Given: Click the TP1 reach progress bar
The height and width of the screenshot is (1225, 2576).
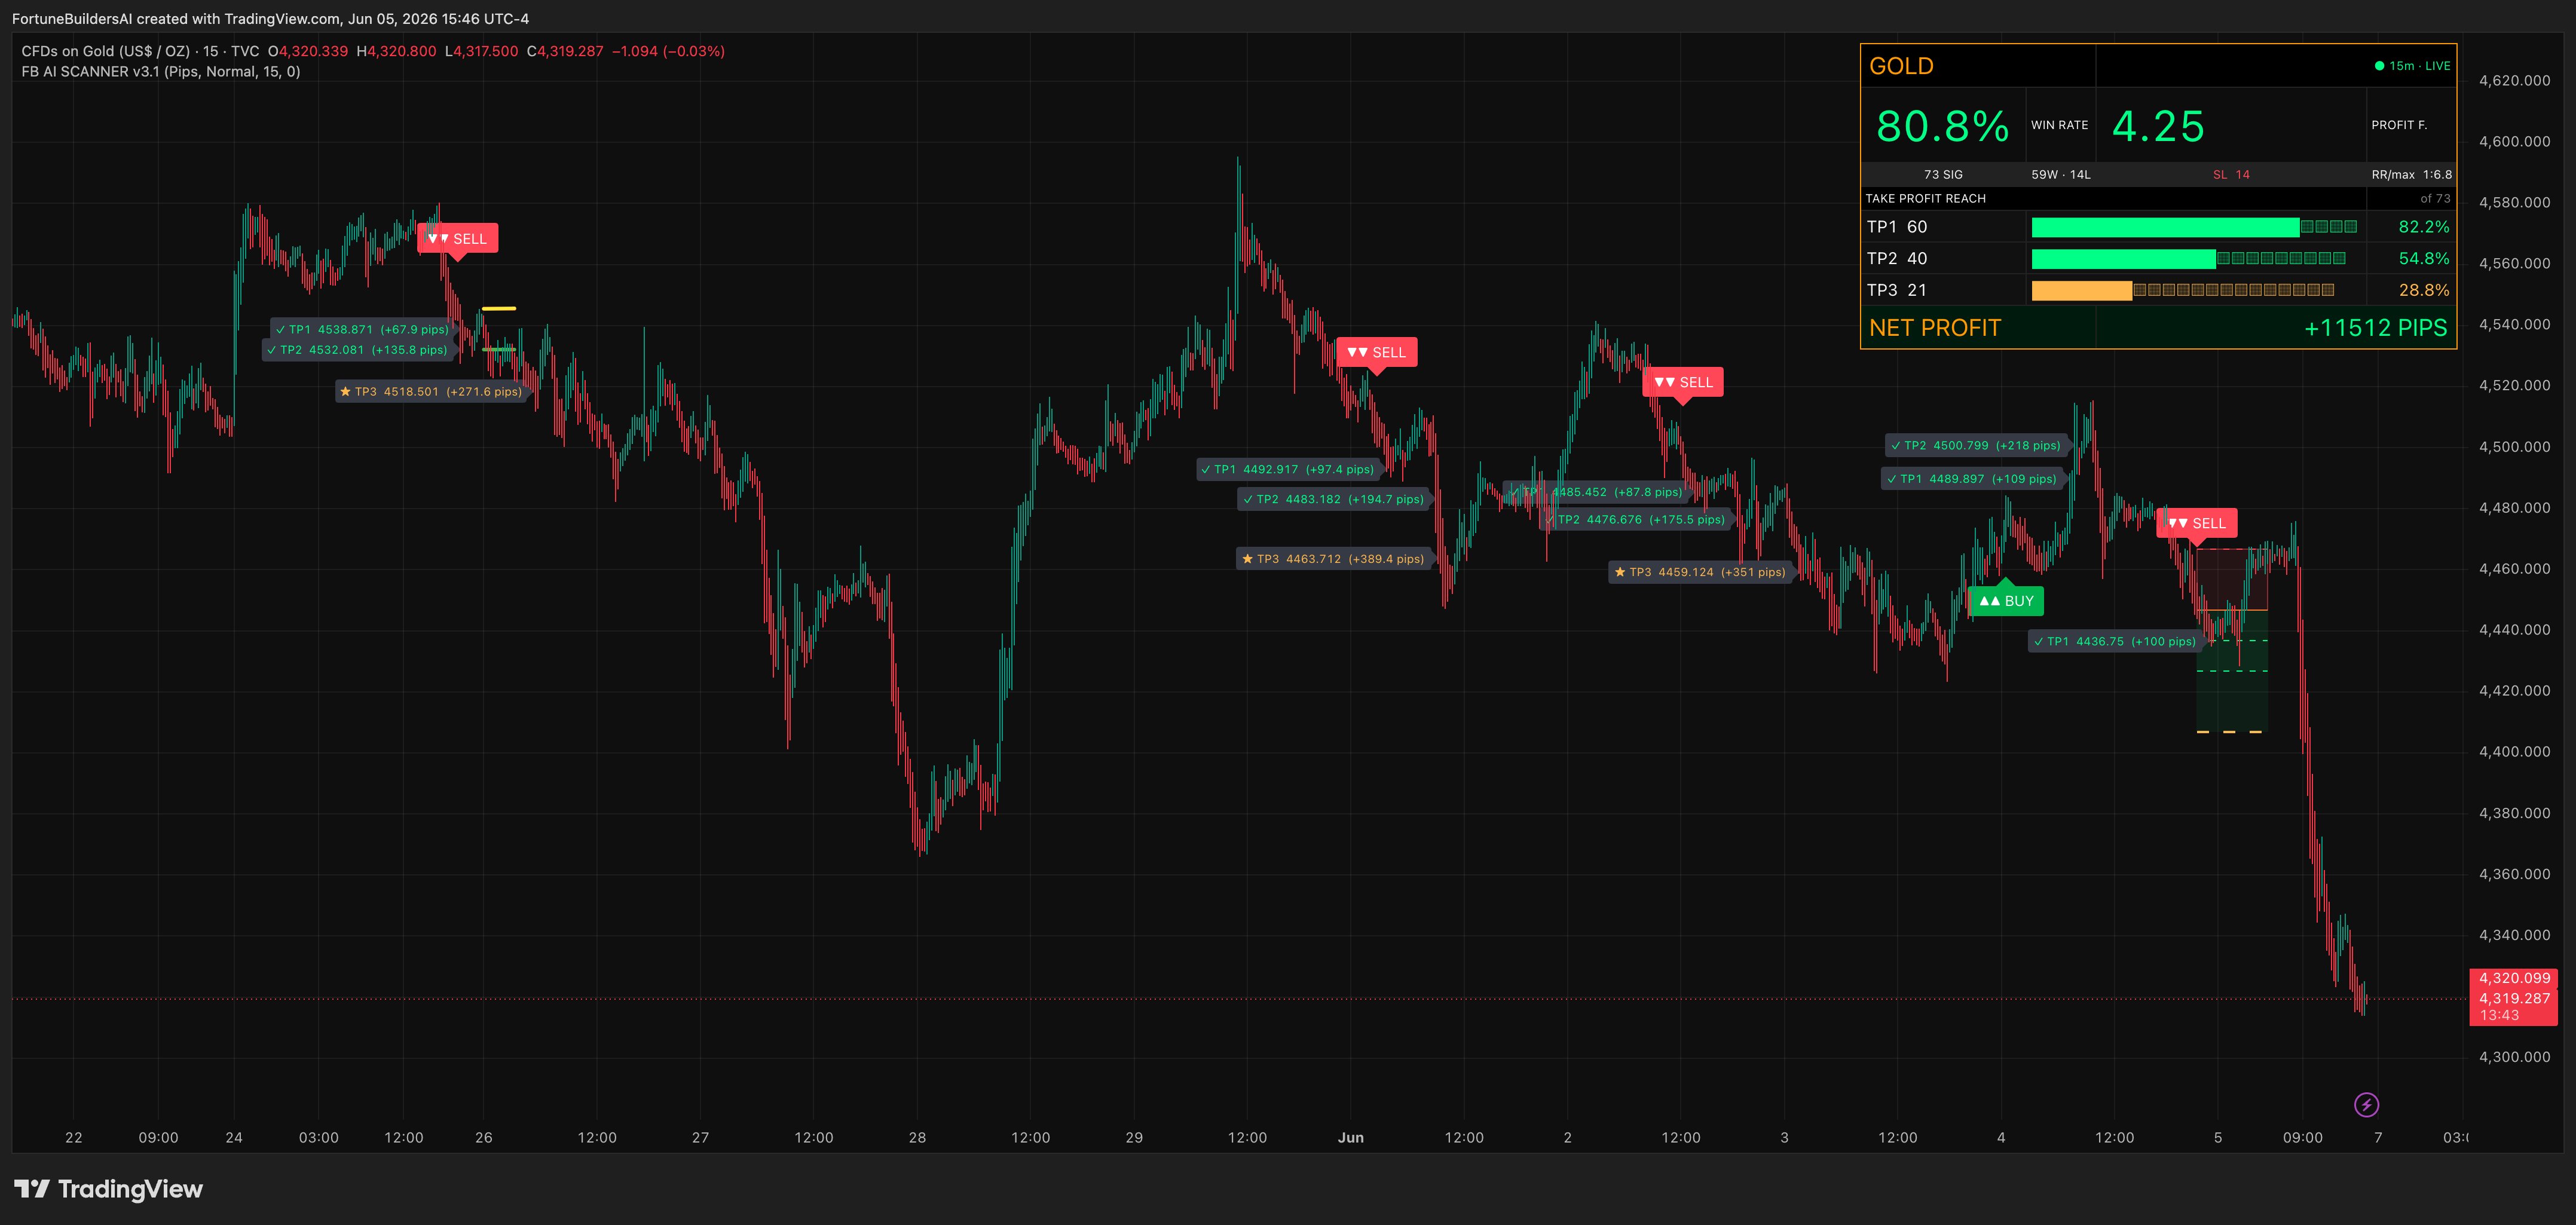Looking at the screenshot, I should coord(2194,228).
